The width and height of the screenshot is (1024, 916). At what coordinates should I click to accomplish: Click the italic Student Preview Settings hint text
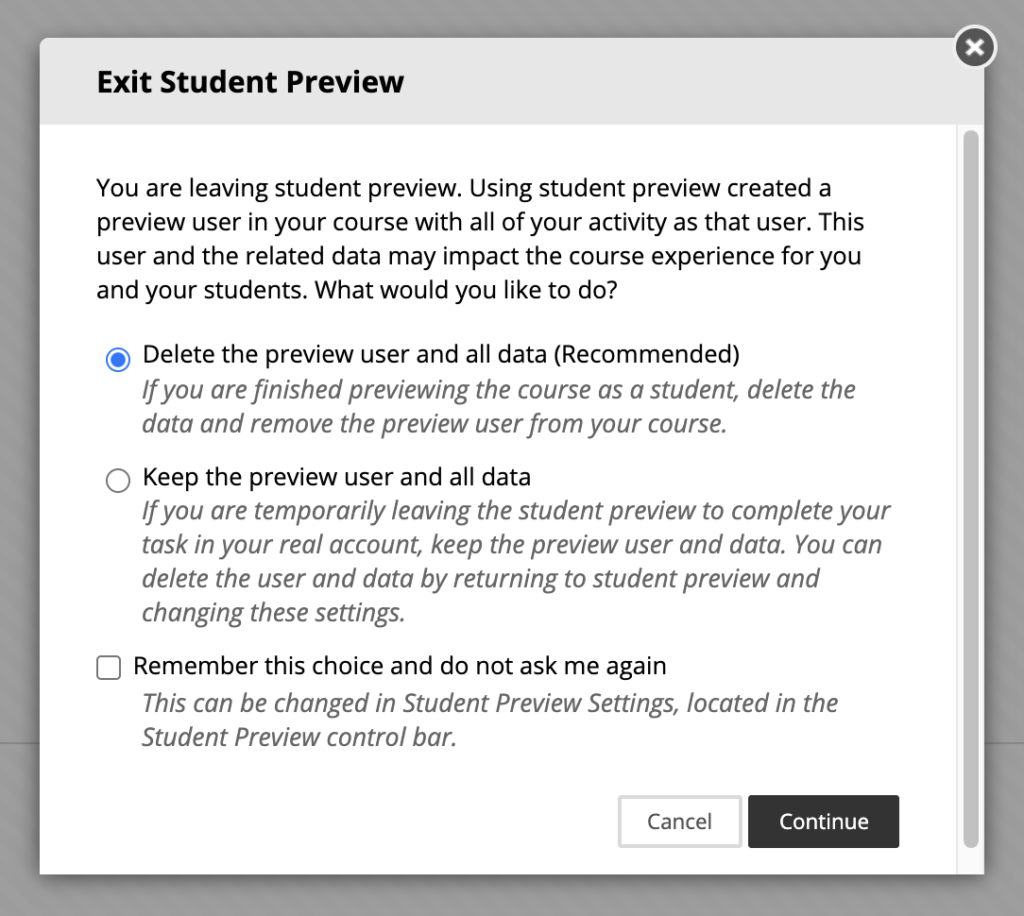click(x=489, y=720)
